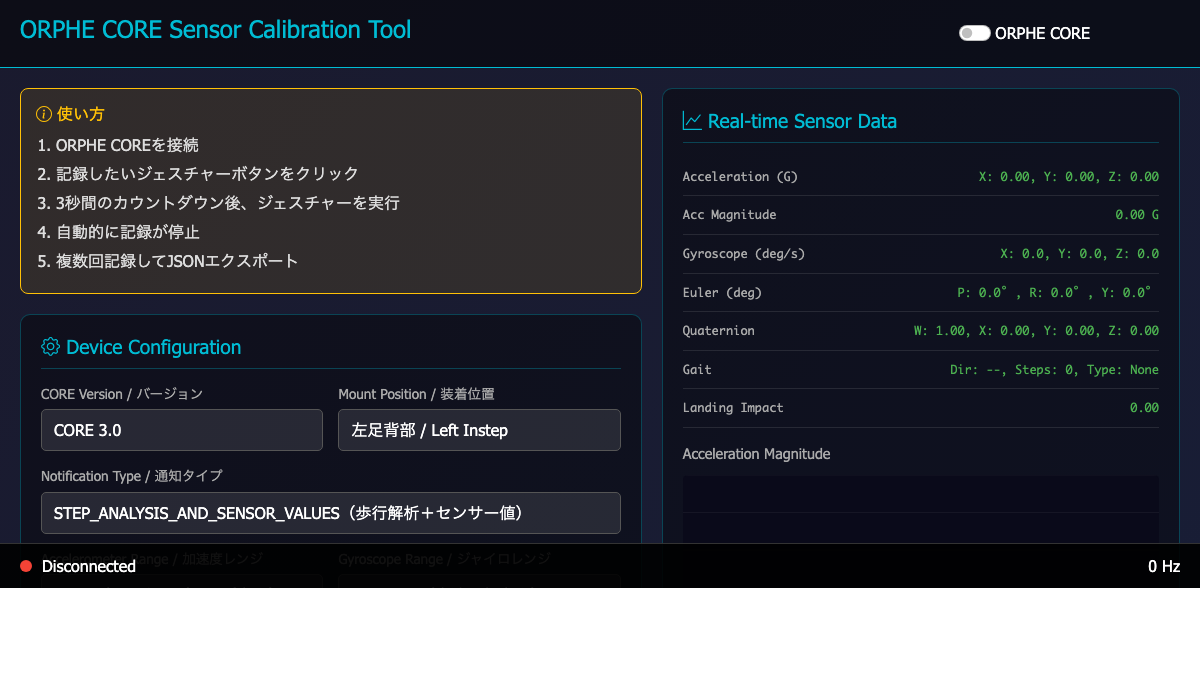Click instruction step 3 about 3秒間のカウントダウン

[218, 203]
